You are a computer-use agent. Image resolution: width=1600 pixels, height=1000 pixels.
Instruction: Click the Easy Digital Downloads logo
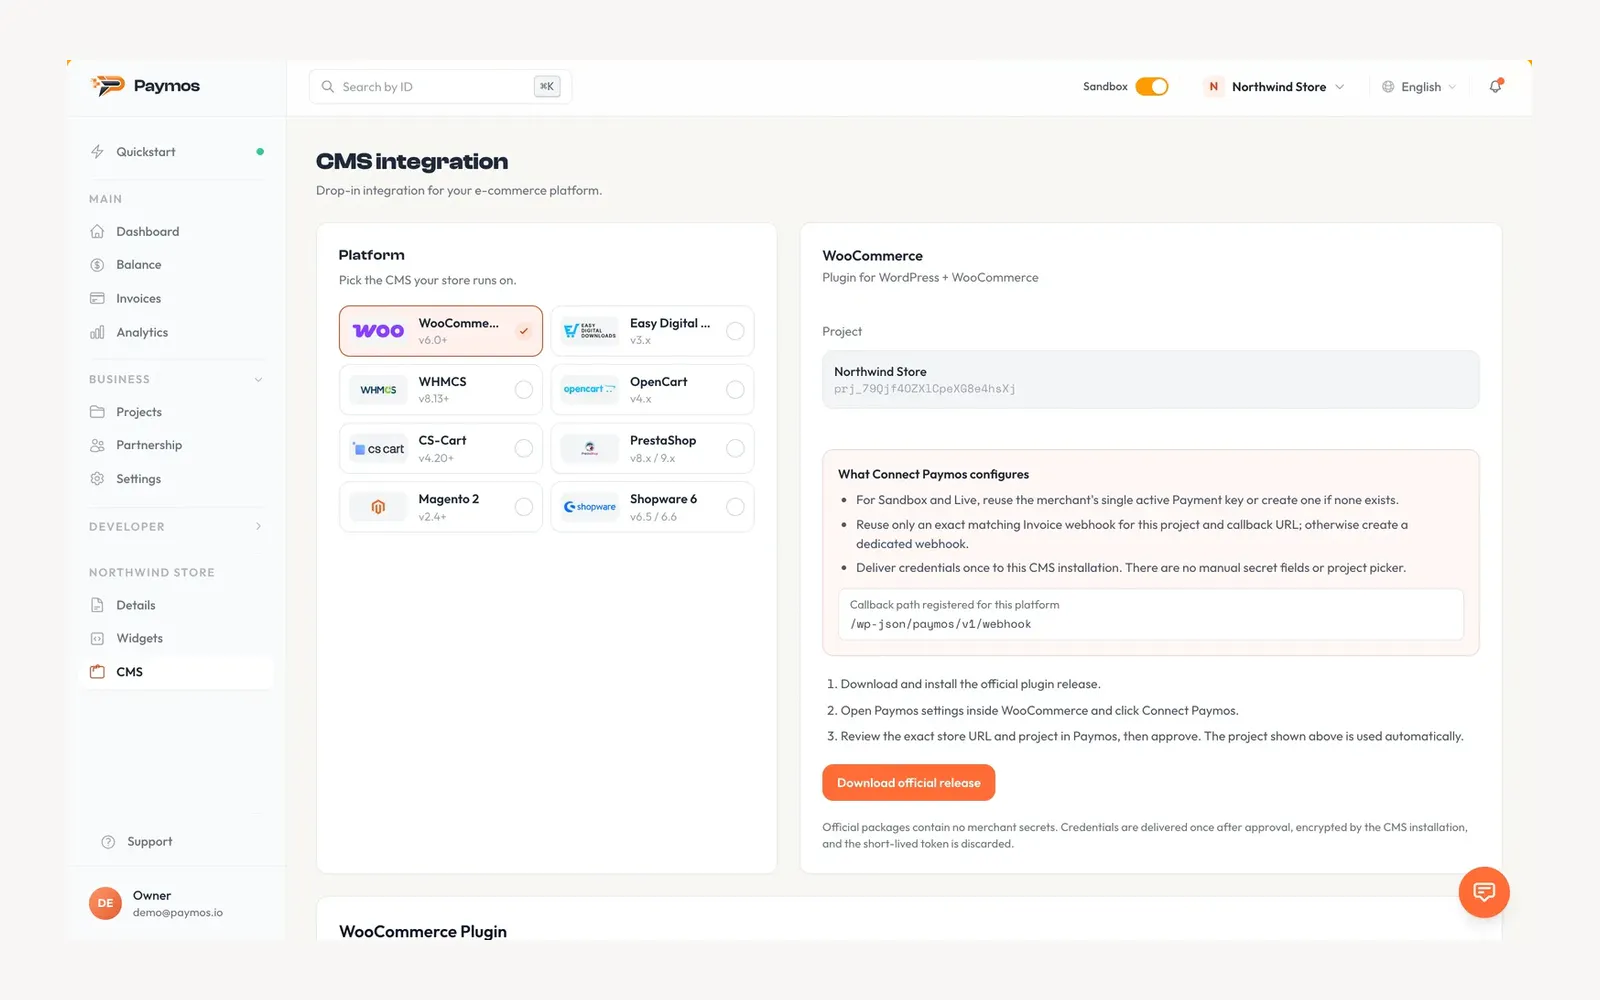point(590,331)
